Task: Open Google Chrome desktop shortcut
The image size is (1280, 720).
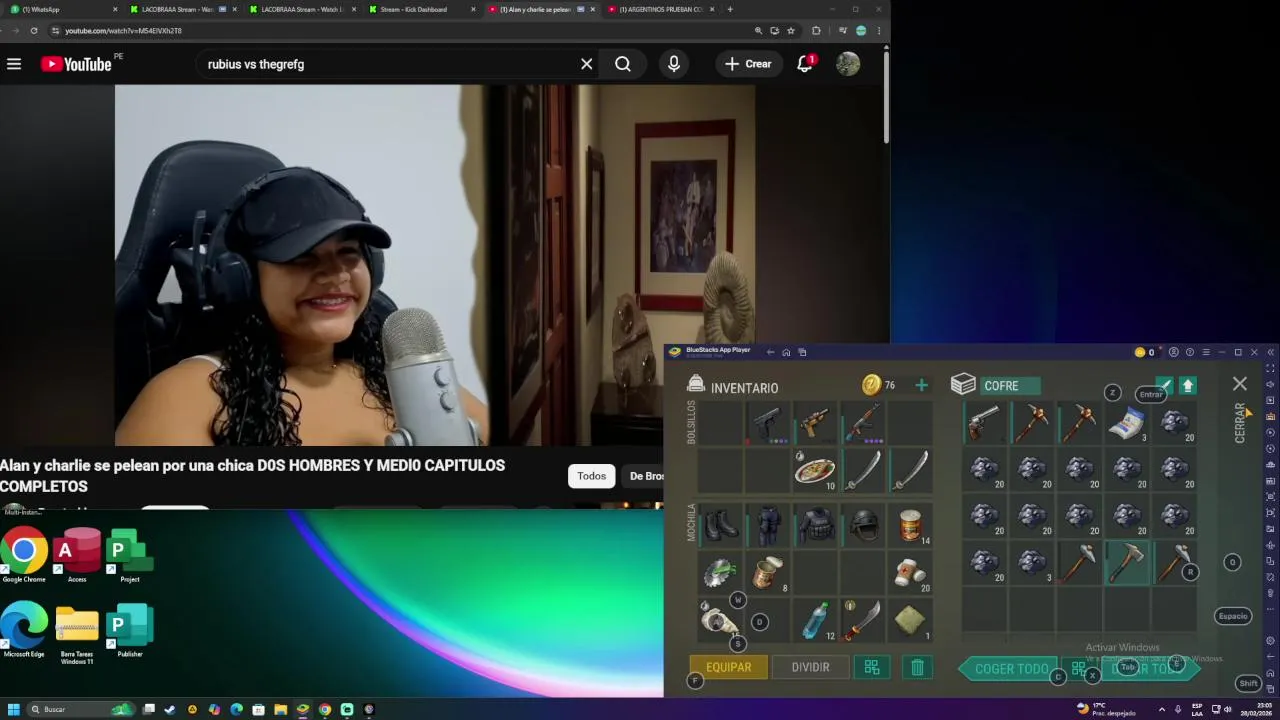Action: (24, 555)
